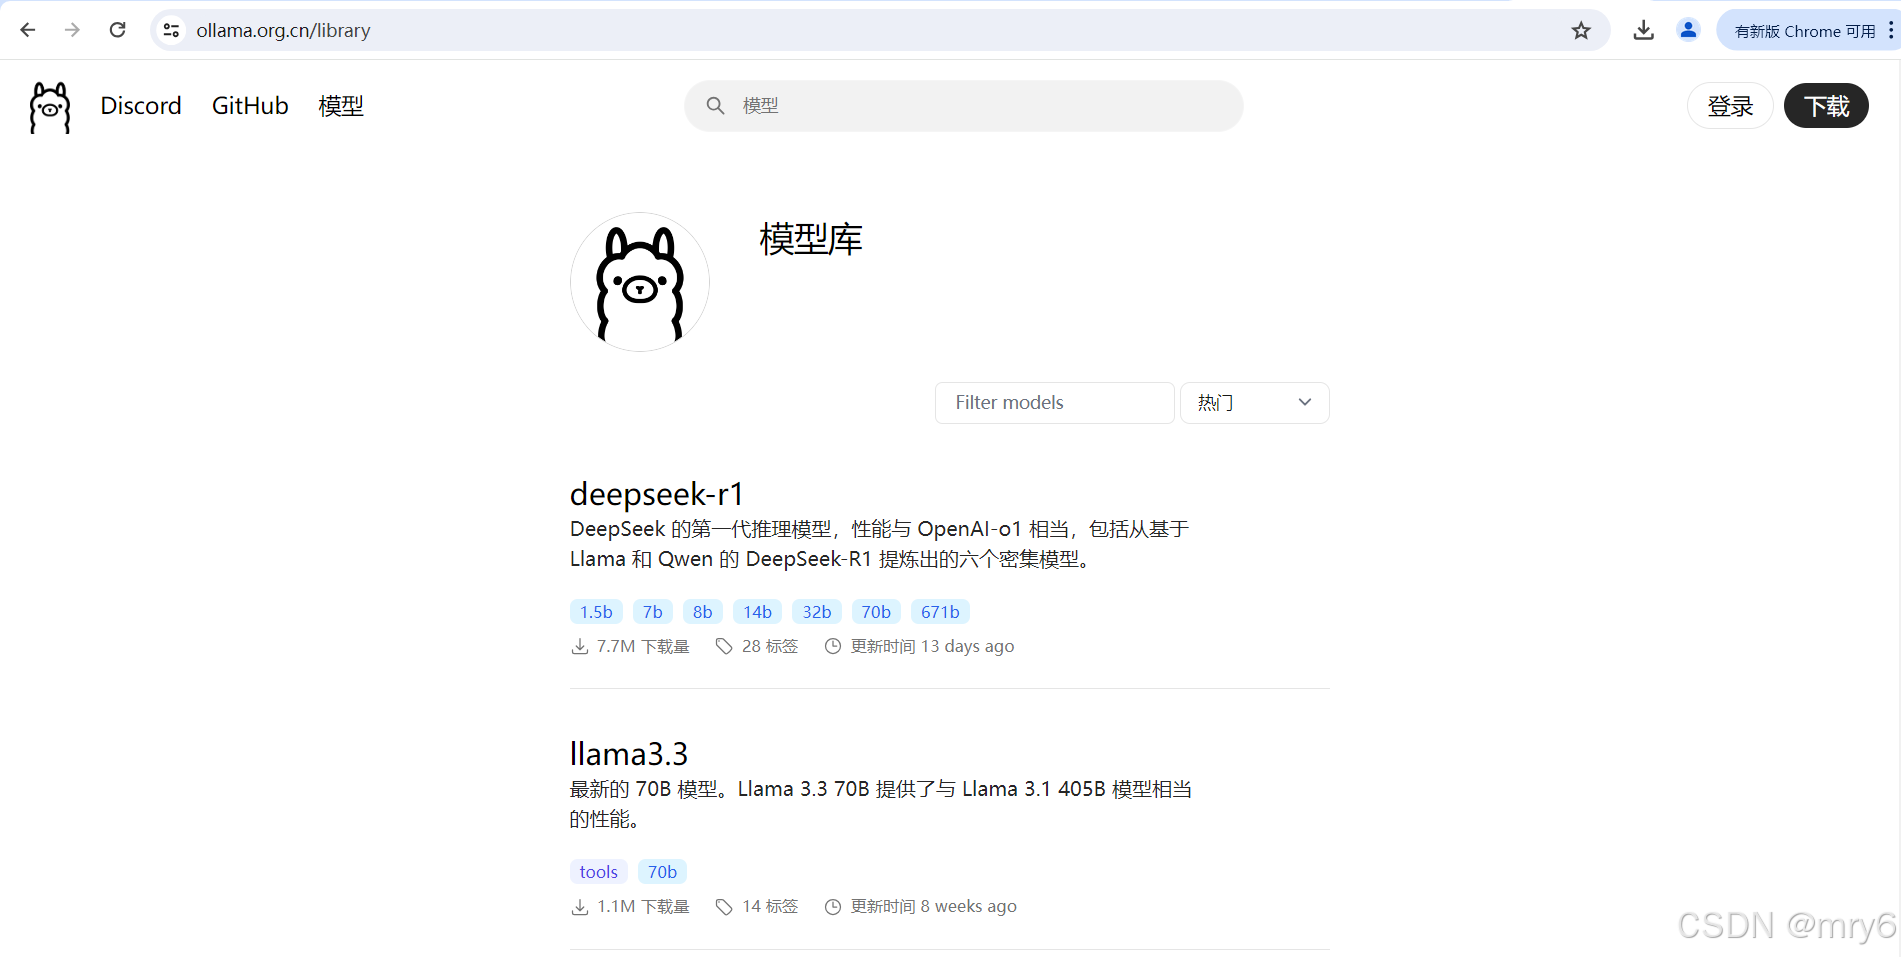Click the address bar URL ollama.org.cn/library
1901x957 pixels.
pos(283,31)
